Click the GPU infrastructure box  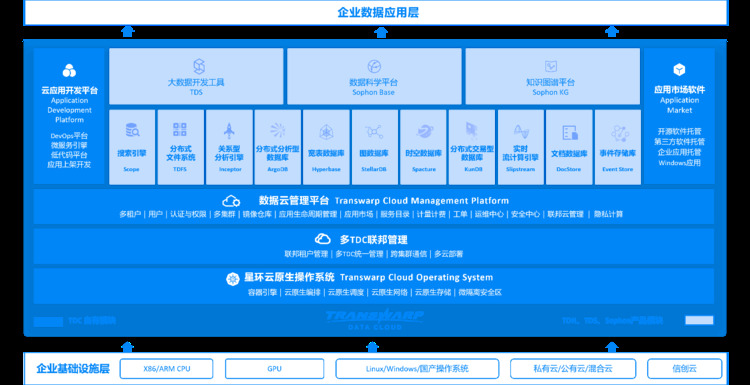point(275,369)
